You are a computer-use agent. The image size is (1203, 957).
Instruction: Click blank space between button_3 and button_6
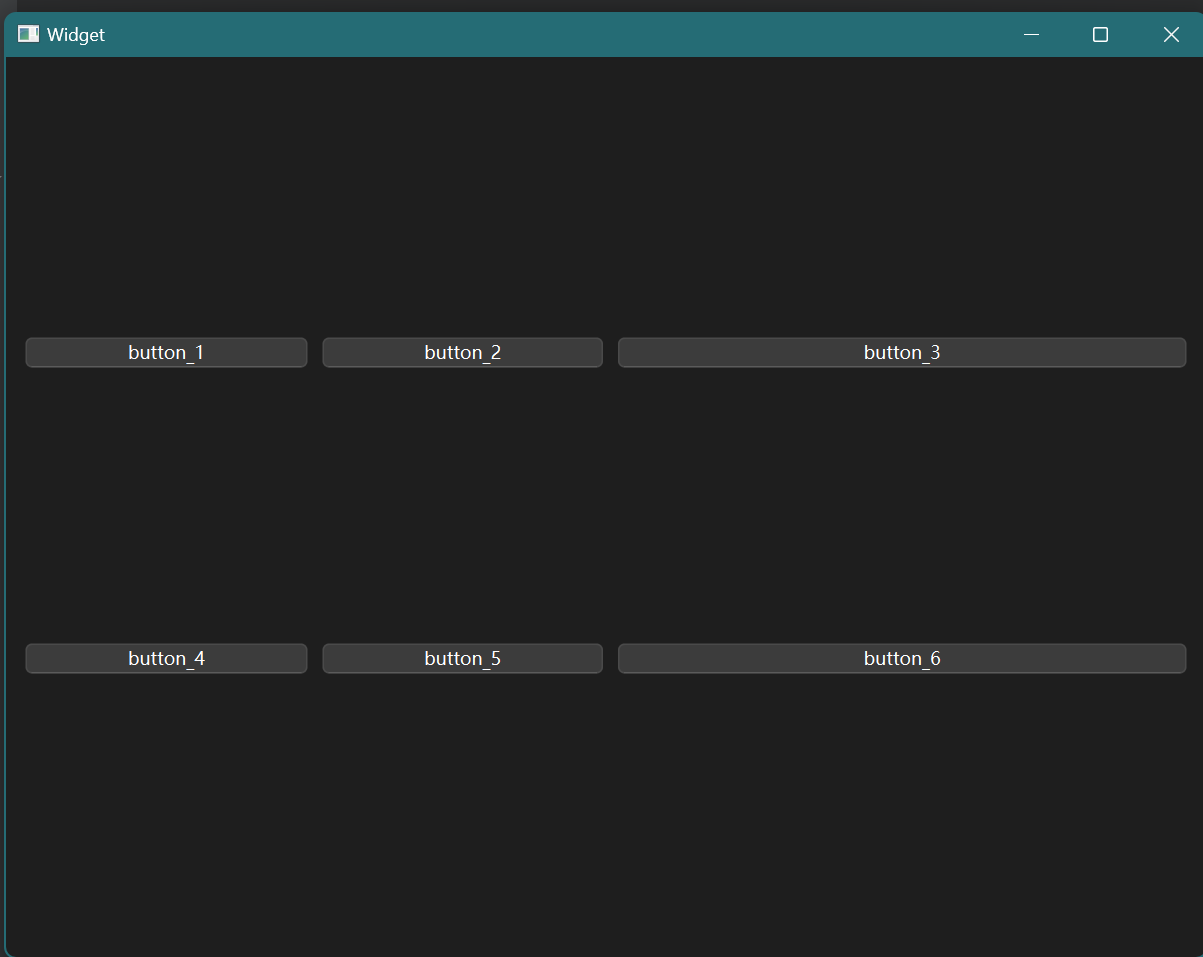[x=901, y=505]
